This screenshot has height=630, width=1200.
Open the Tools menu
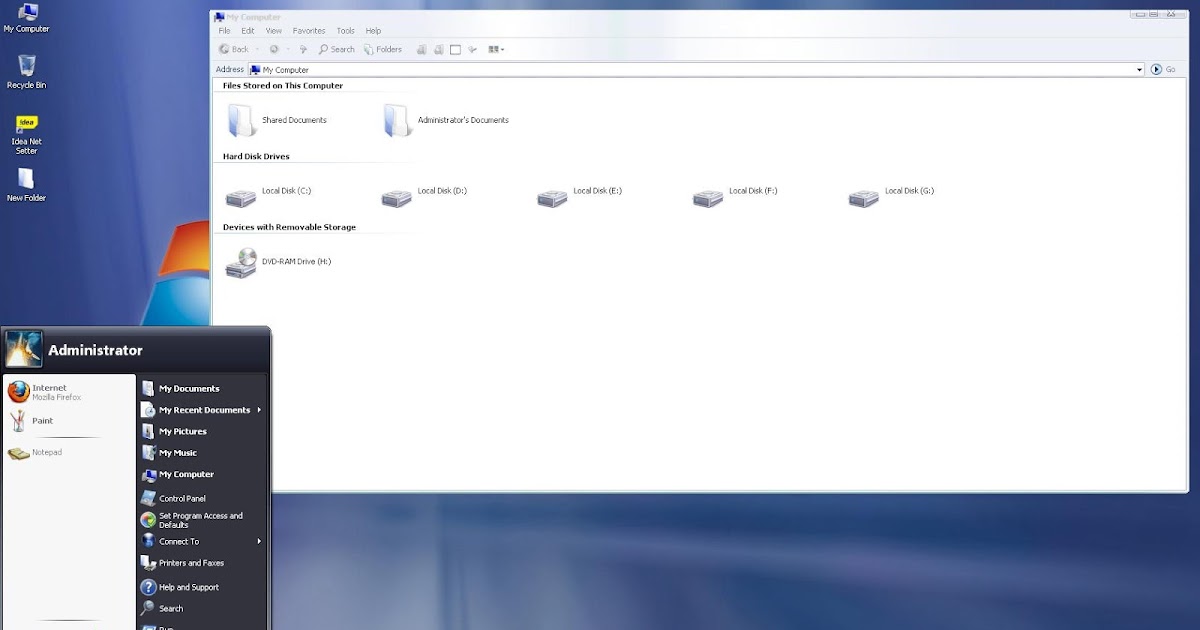(345, 30)
